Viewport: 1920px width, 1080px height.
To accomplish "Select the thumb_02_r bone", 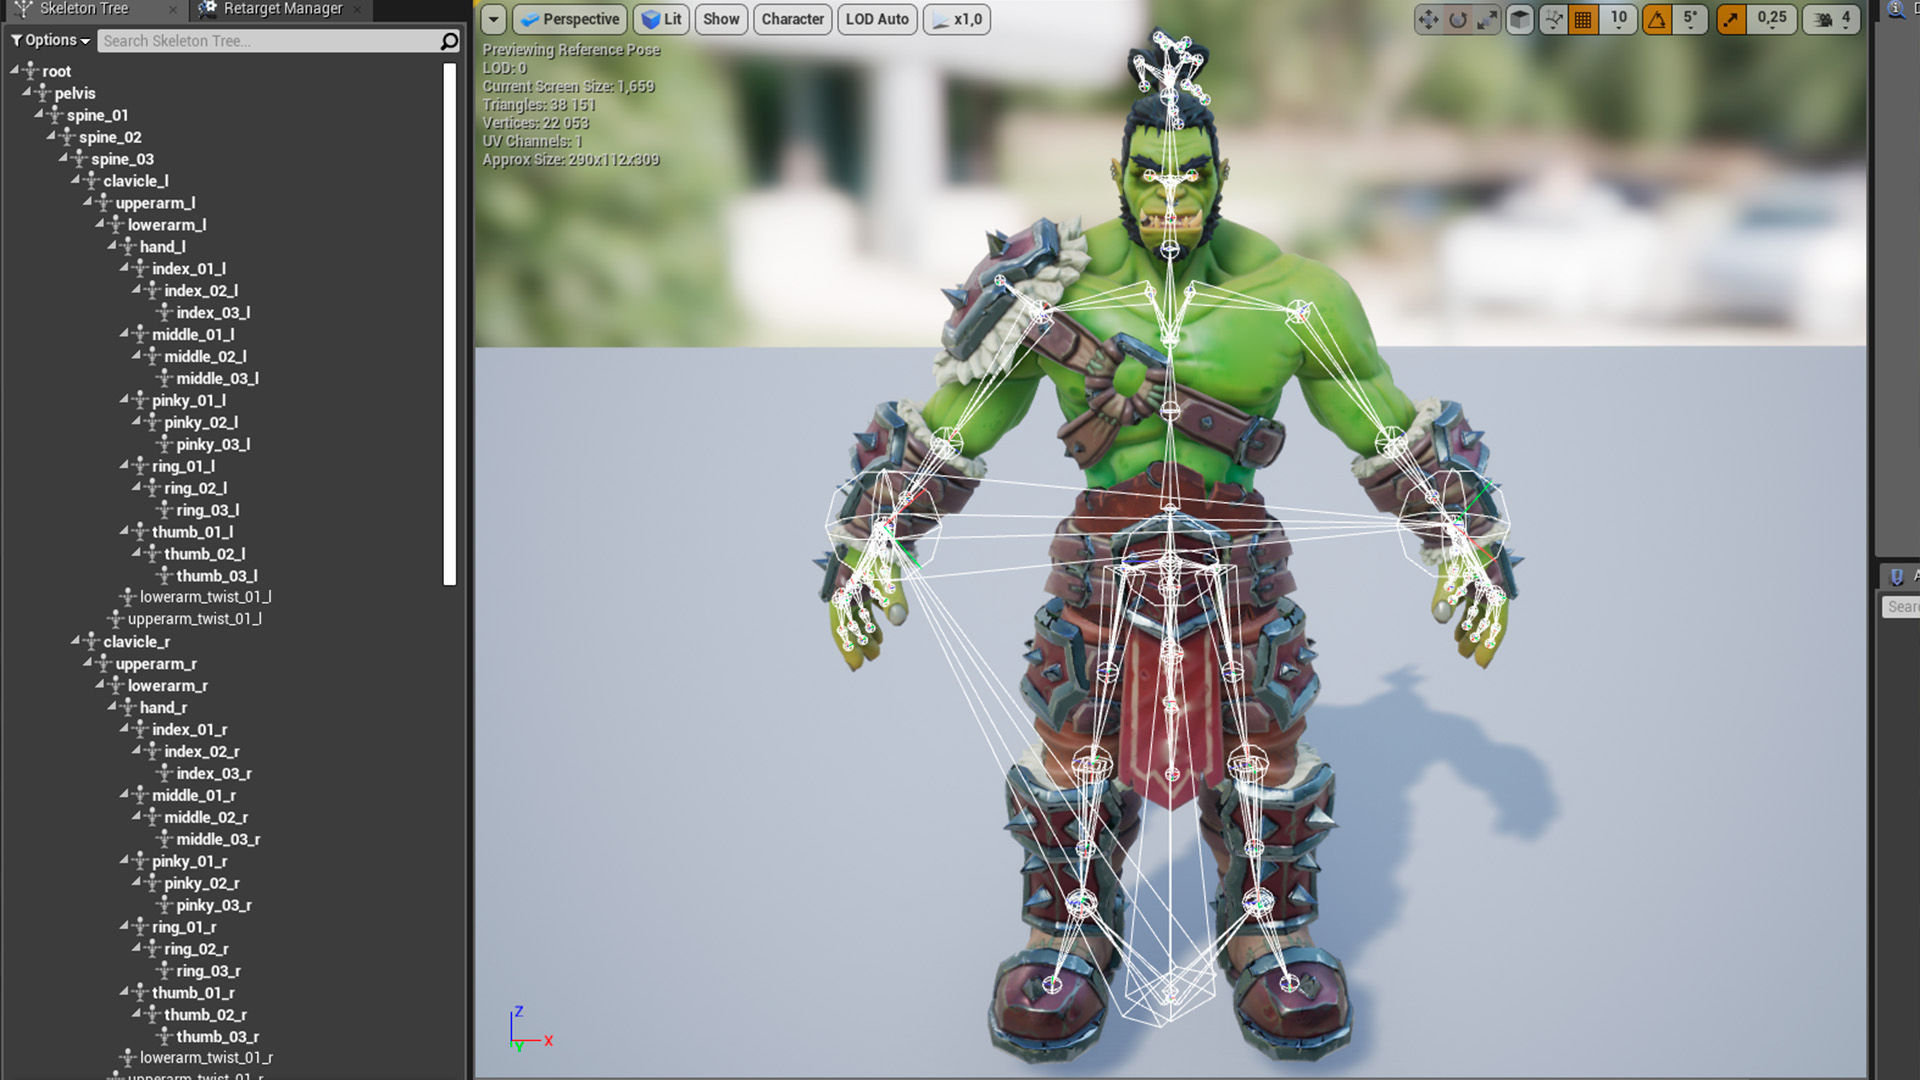I will click(205, 1015).
